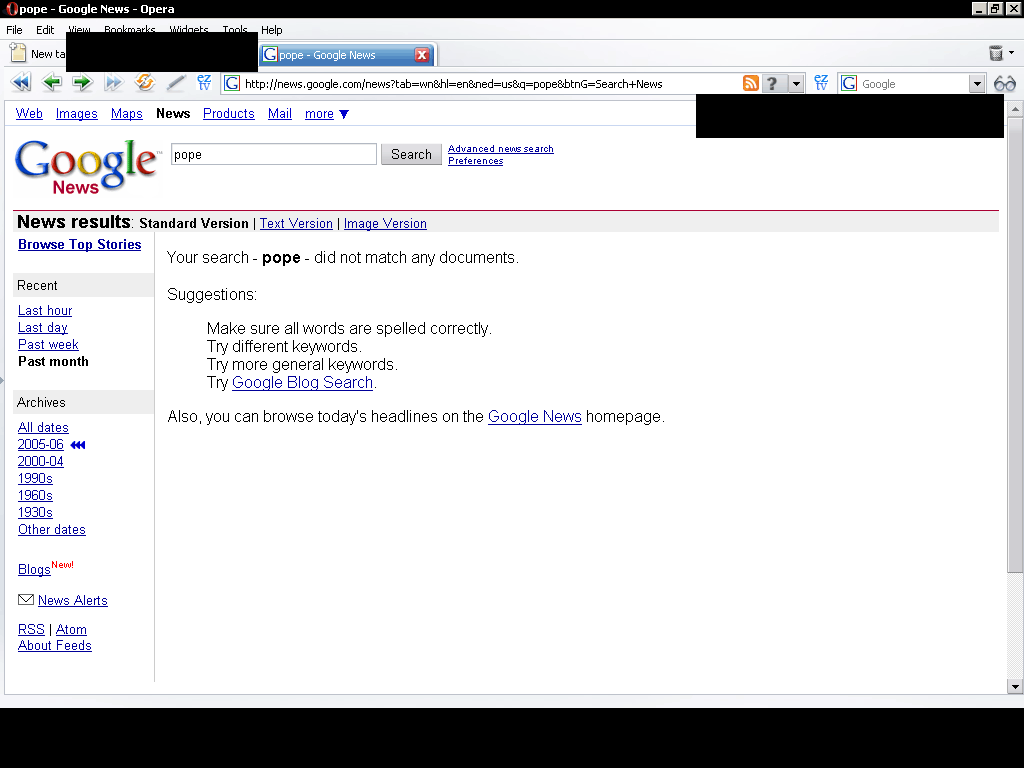Select the 1990s archive link

[35, 478]
